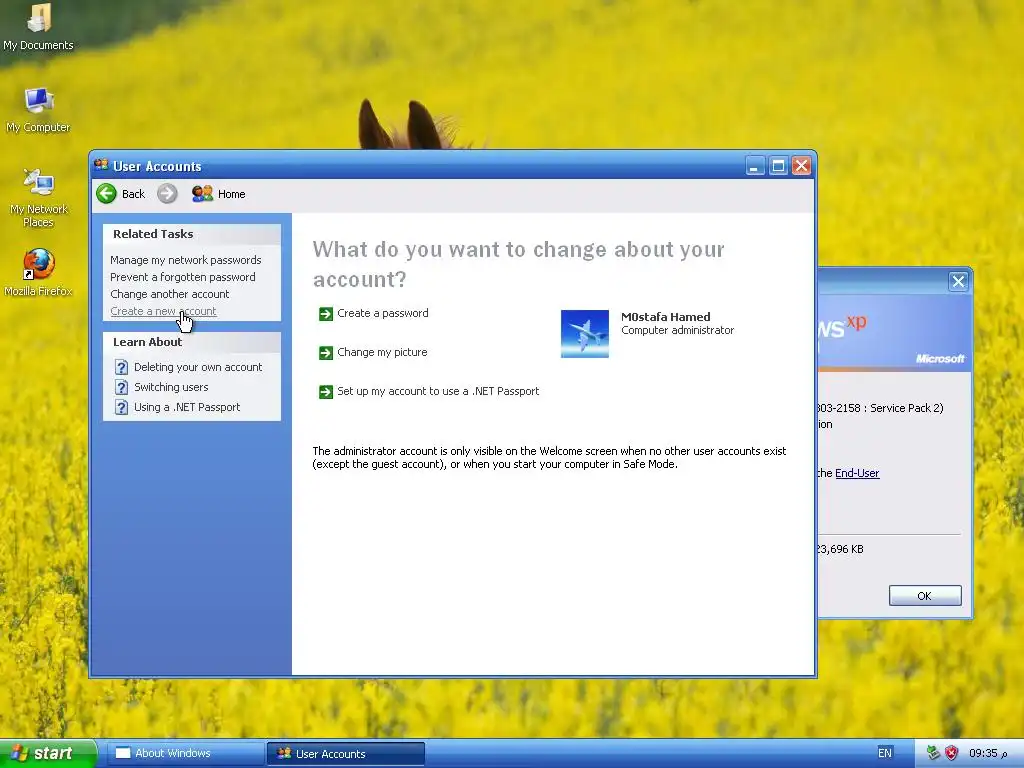Choose Set up my account to use .NET Passport
This screenshot has height=768, width=1024.
(x=438, y=391)
